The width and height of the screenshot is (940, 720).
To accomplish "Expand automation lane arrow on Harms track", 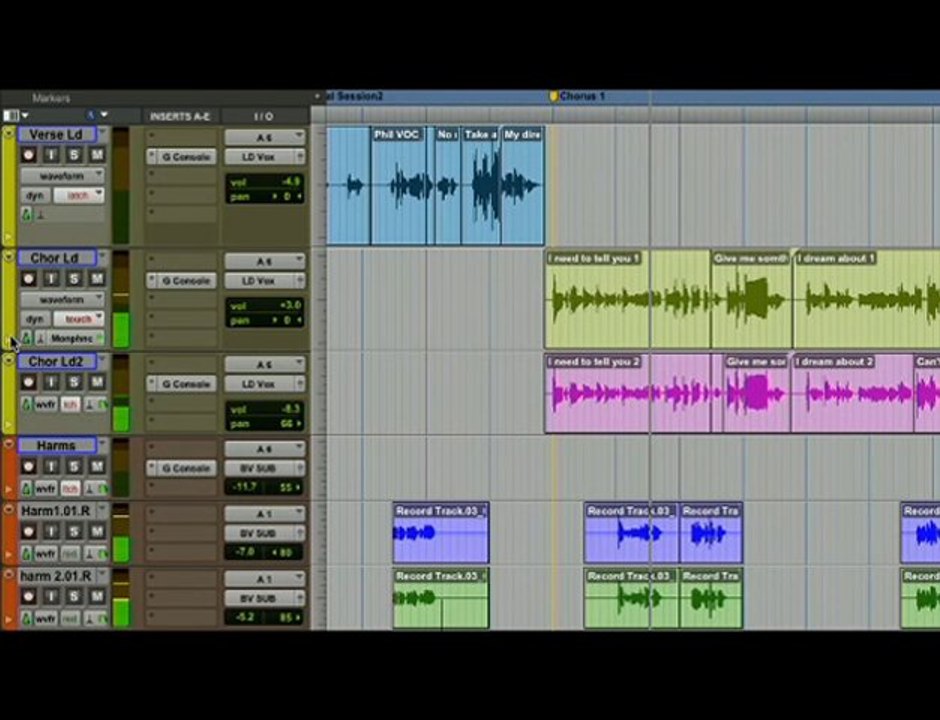I will click(x=8, y=490).
